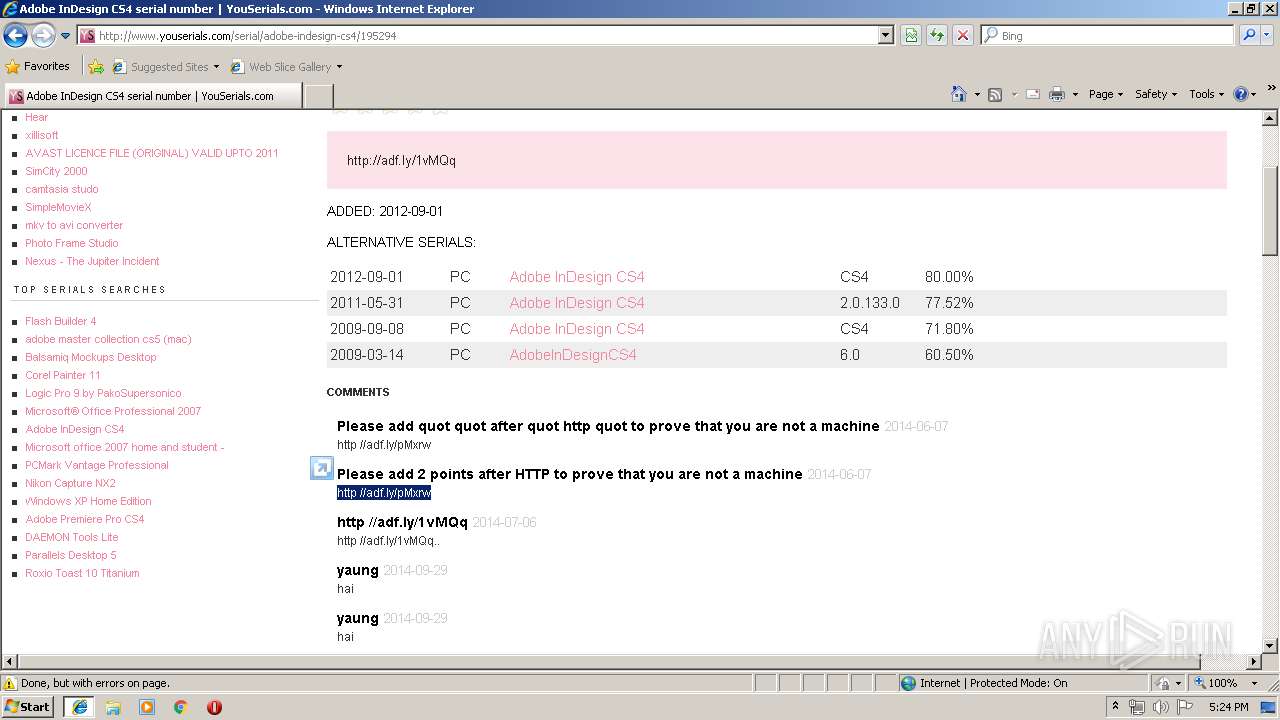Image resolution: width=1280 pixels, height=720 pixels.
Task: Open AdobeInDesignCS4 link in 2009-03-14 row
Action: [573, 355]
